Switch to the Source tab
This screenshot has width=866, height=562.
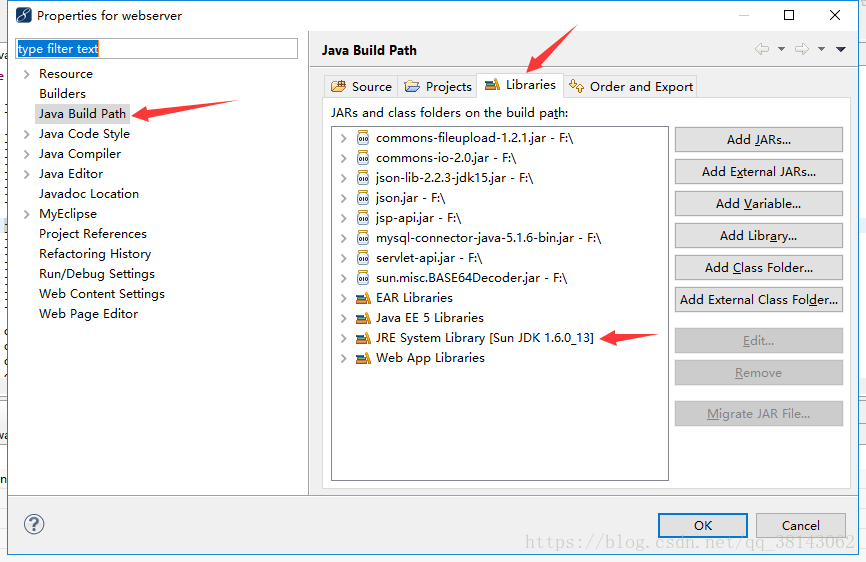tap(361, 87)
